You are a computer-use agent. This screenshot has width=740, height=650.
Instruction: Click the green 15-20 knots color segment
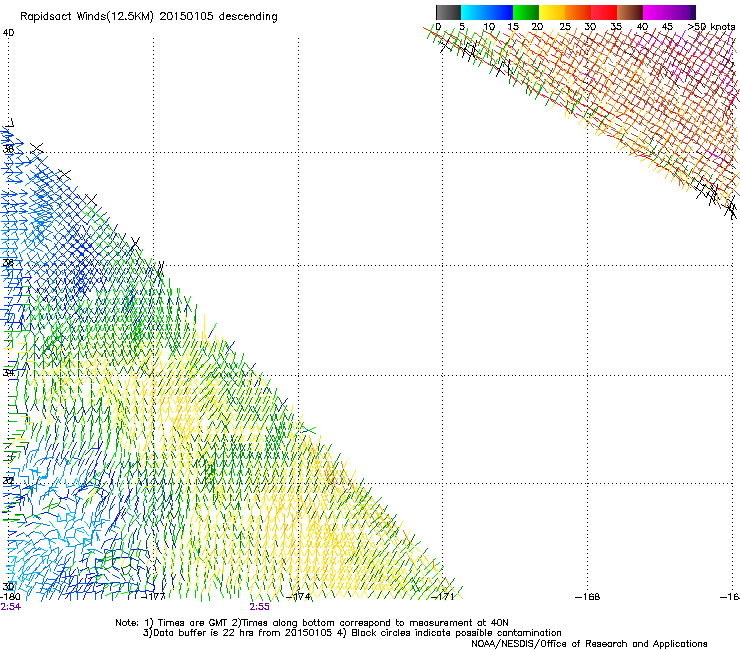526,12
